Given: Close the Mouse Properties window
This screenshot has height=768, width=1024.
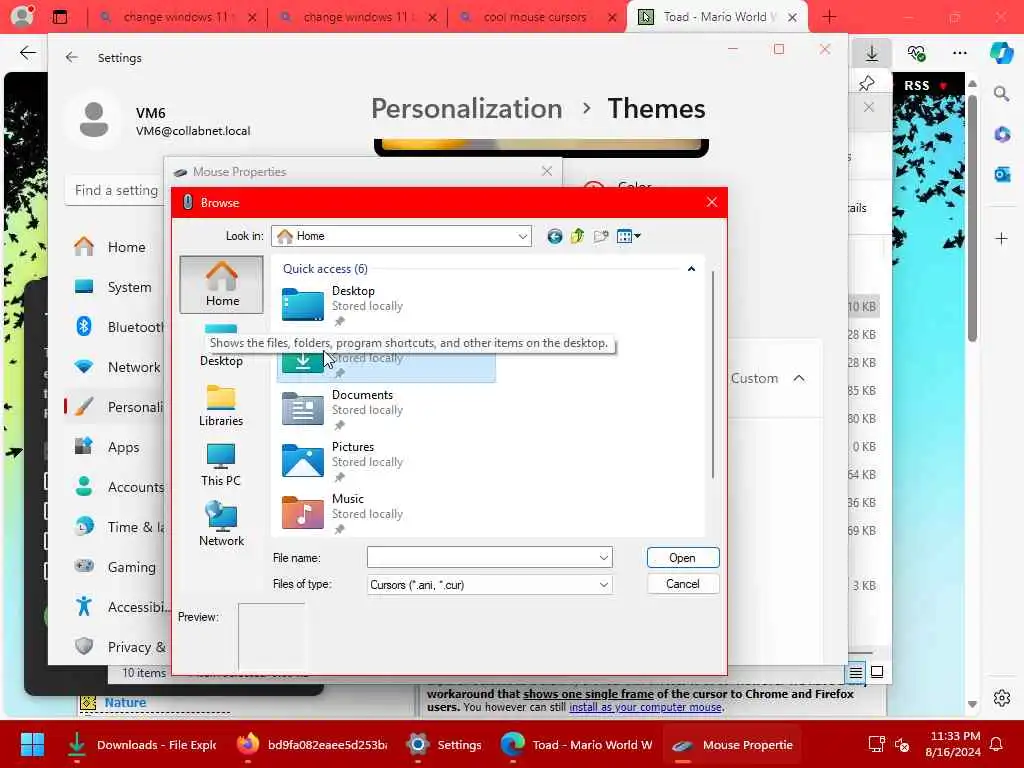Looking at the screenshot, I should click(547, 171).
